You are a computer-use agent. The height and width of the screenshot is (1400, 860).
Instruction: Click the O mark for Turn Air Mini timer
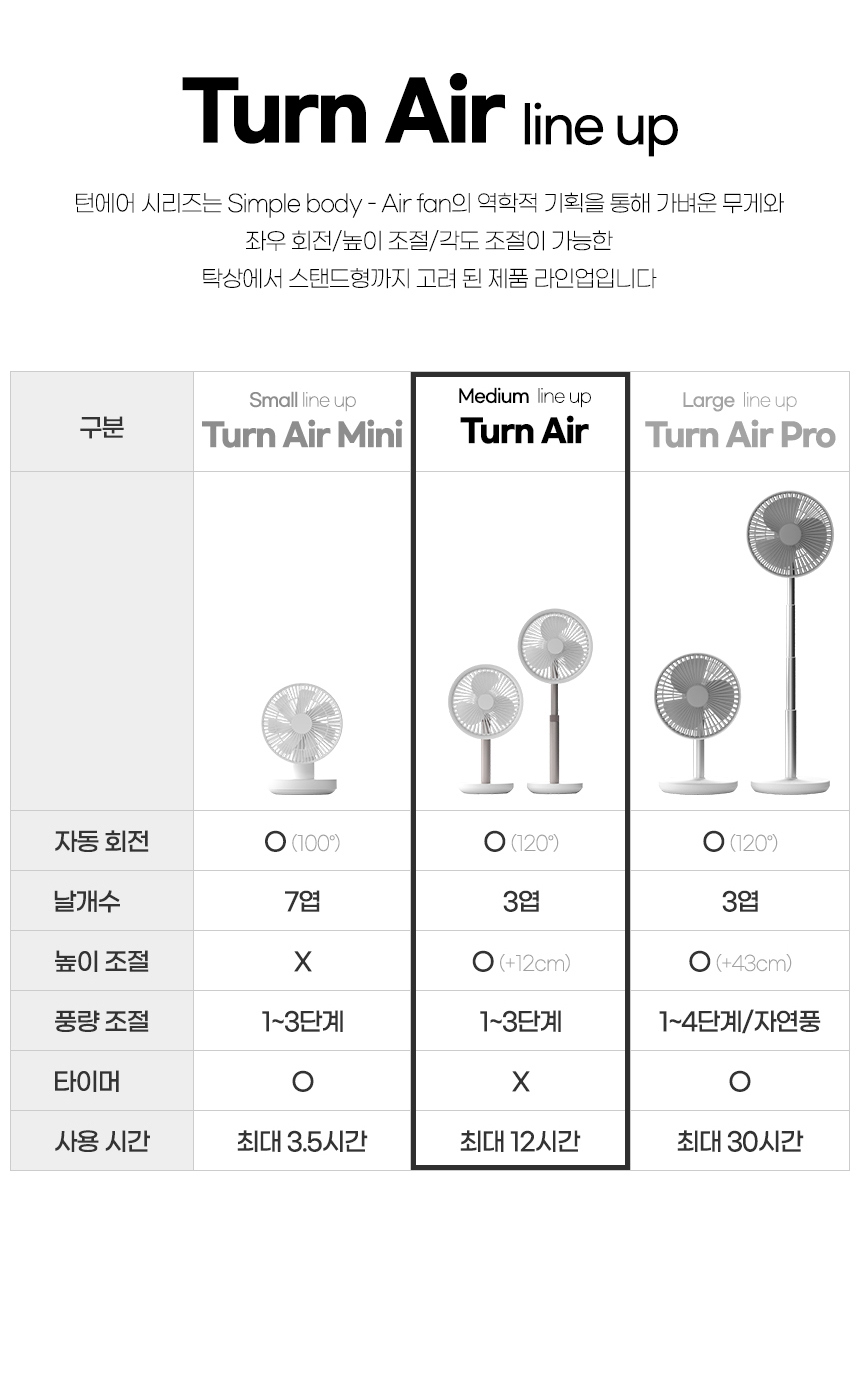tap(302, 1081)
